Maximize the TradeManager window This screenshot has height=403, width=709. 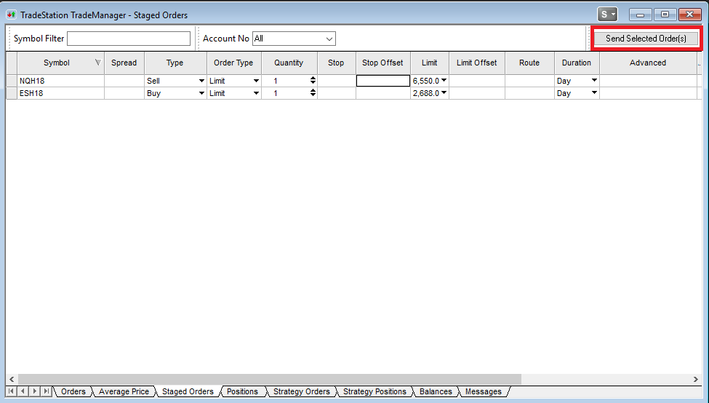(x=665, y=14)
